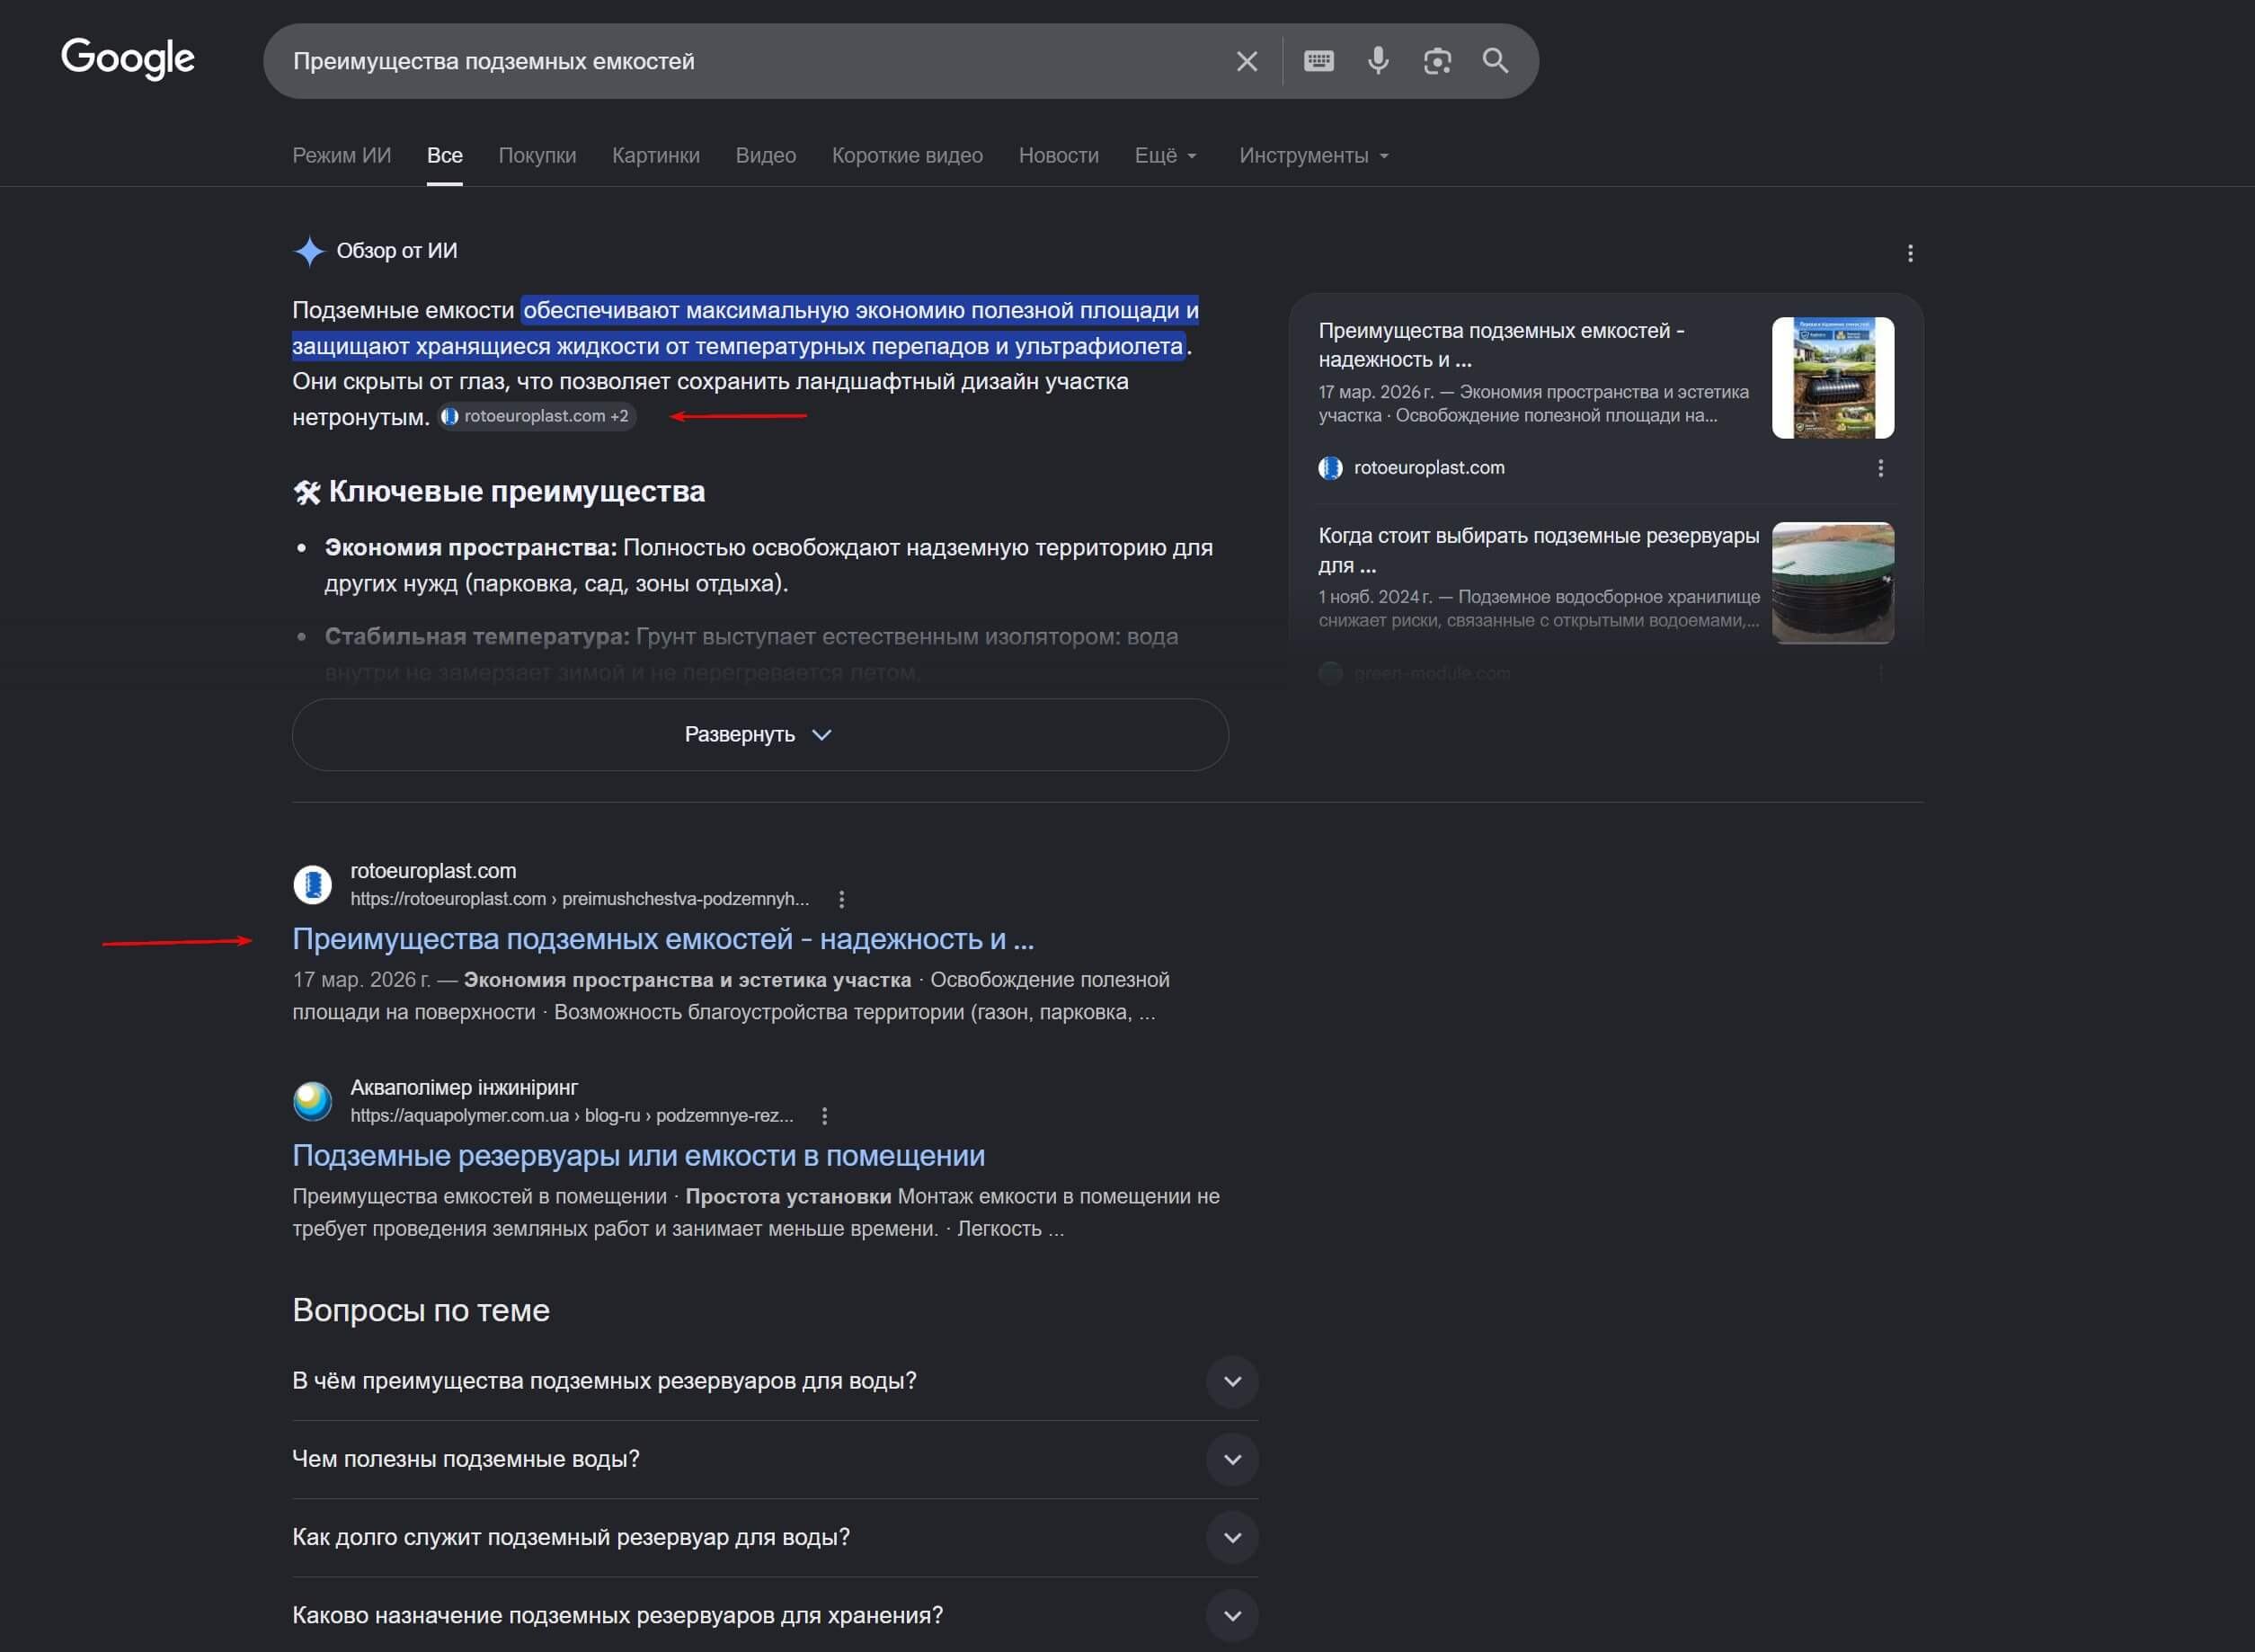Expand question Каково назначение подземных резервуаров для хранения?
The image size is (2255, 1652).
coord(775,1615)
